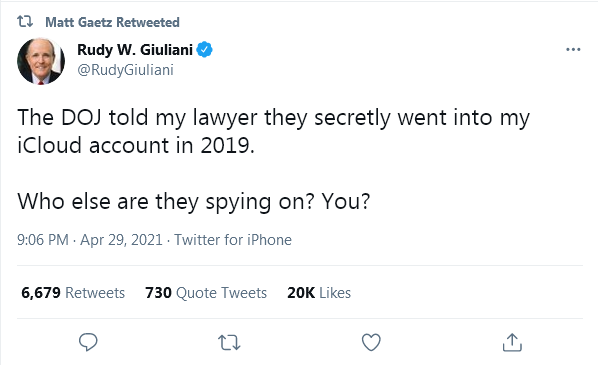Open the share tweet icon

click(512, 342)
